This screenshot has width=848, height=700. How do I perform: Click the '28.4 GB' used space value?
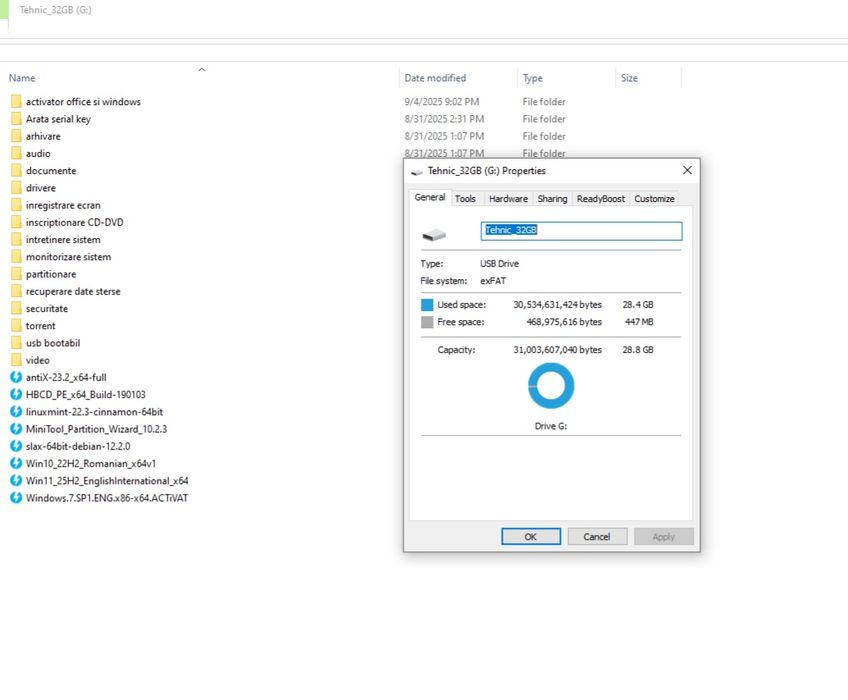638,305
